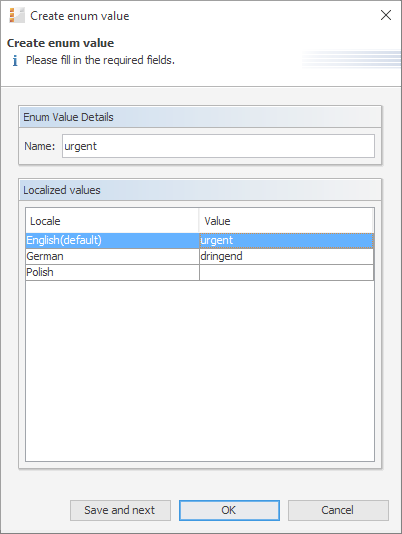Select the German locale cell
The width and height of the screenshot is (402, 534).
112,256
